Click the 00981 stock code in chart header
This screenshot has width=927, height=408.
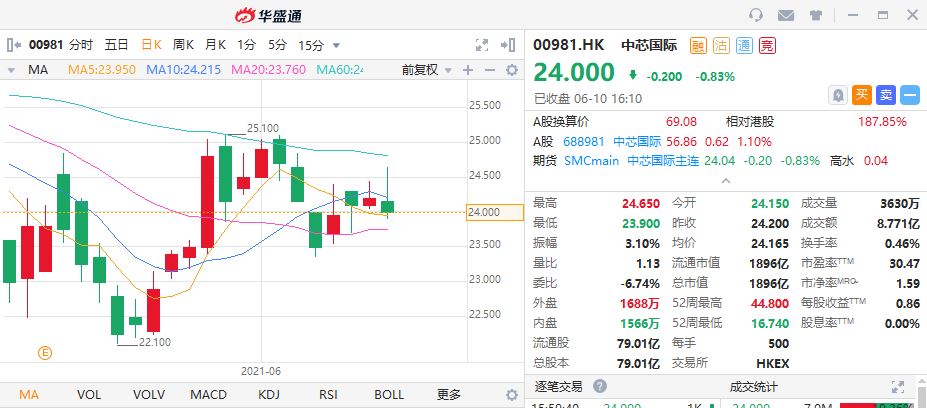[46, 44]
